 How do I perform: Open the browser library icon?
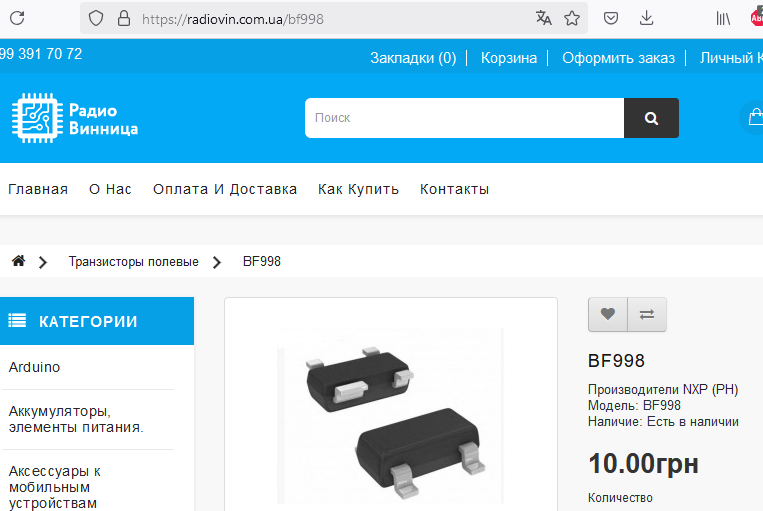[x=722, y=18]
